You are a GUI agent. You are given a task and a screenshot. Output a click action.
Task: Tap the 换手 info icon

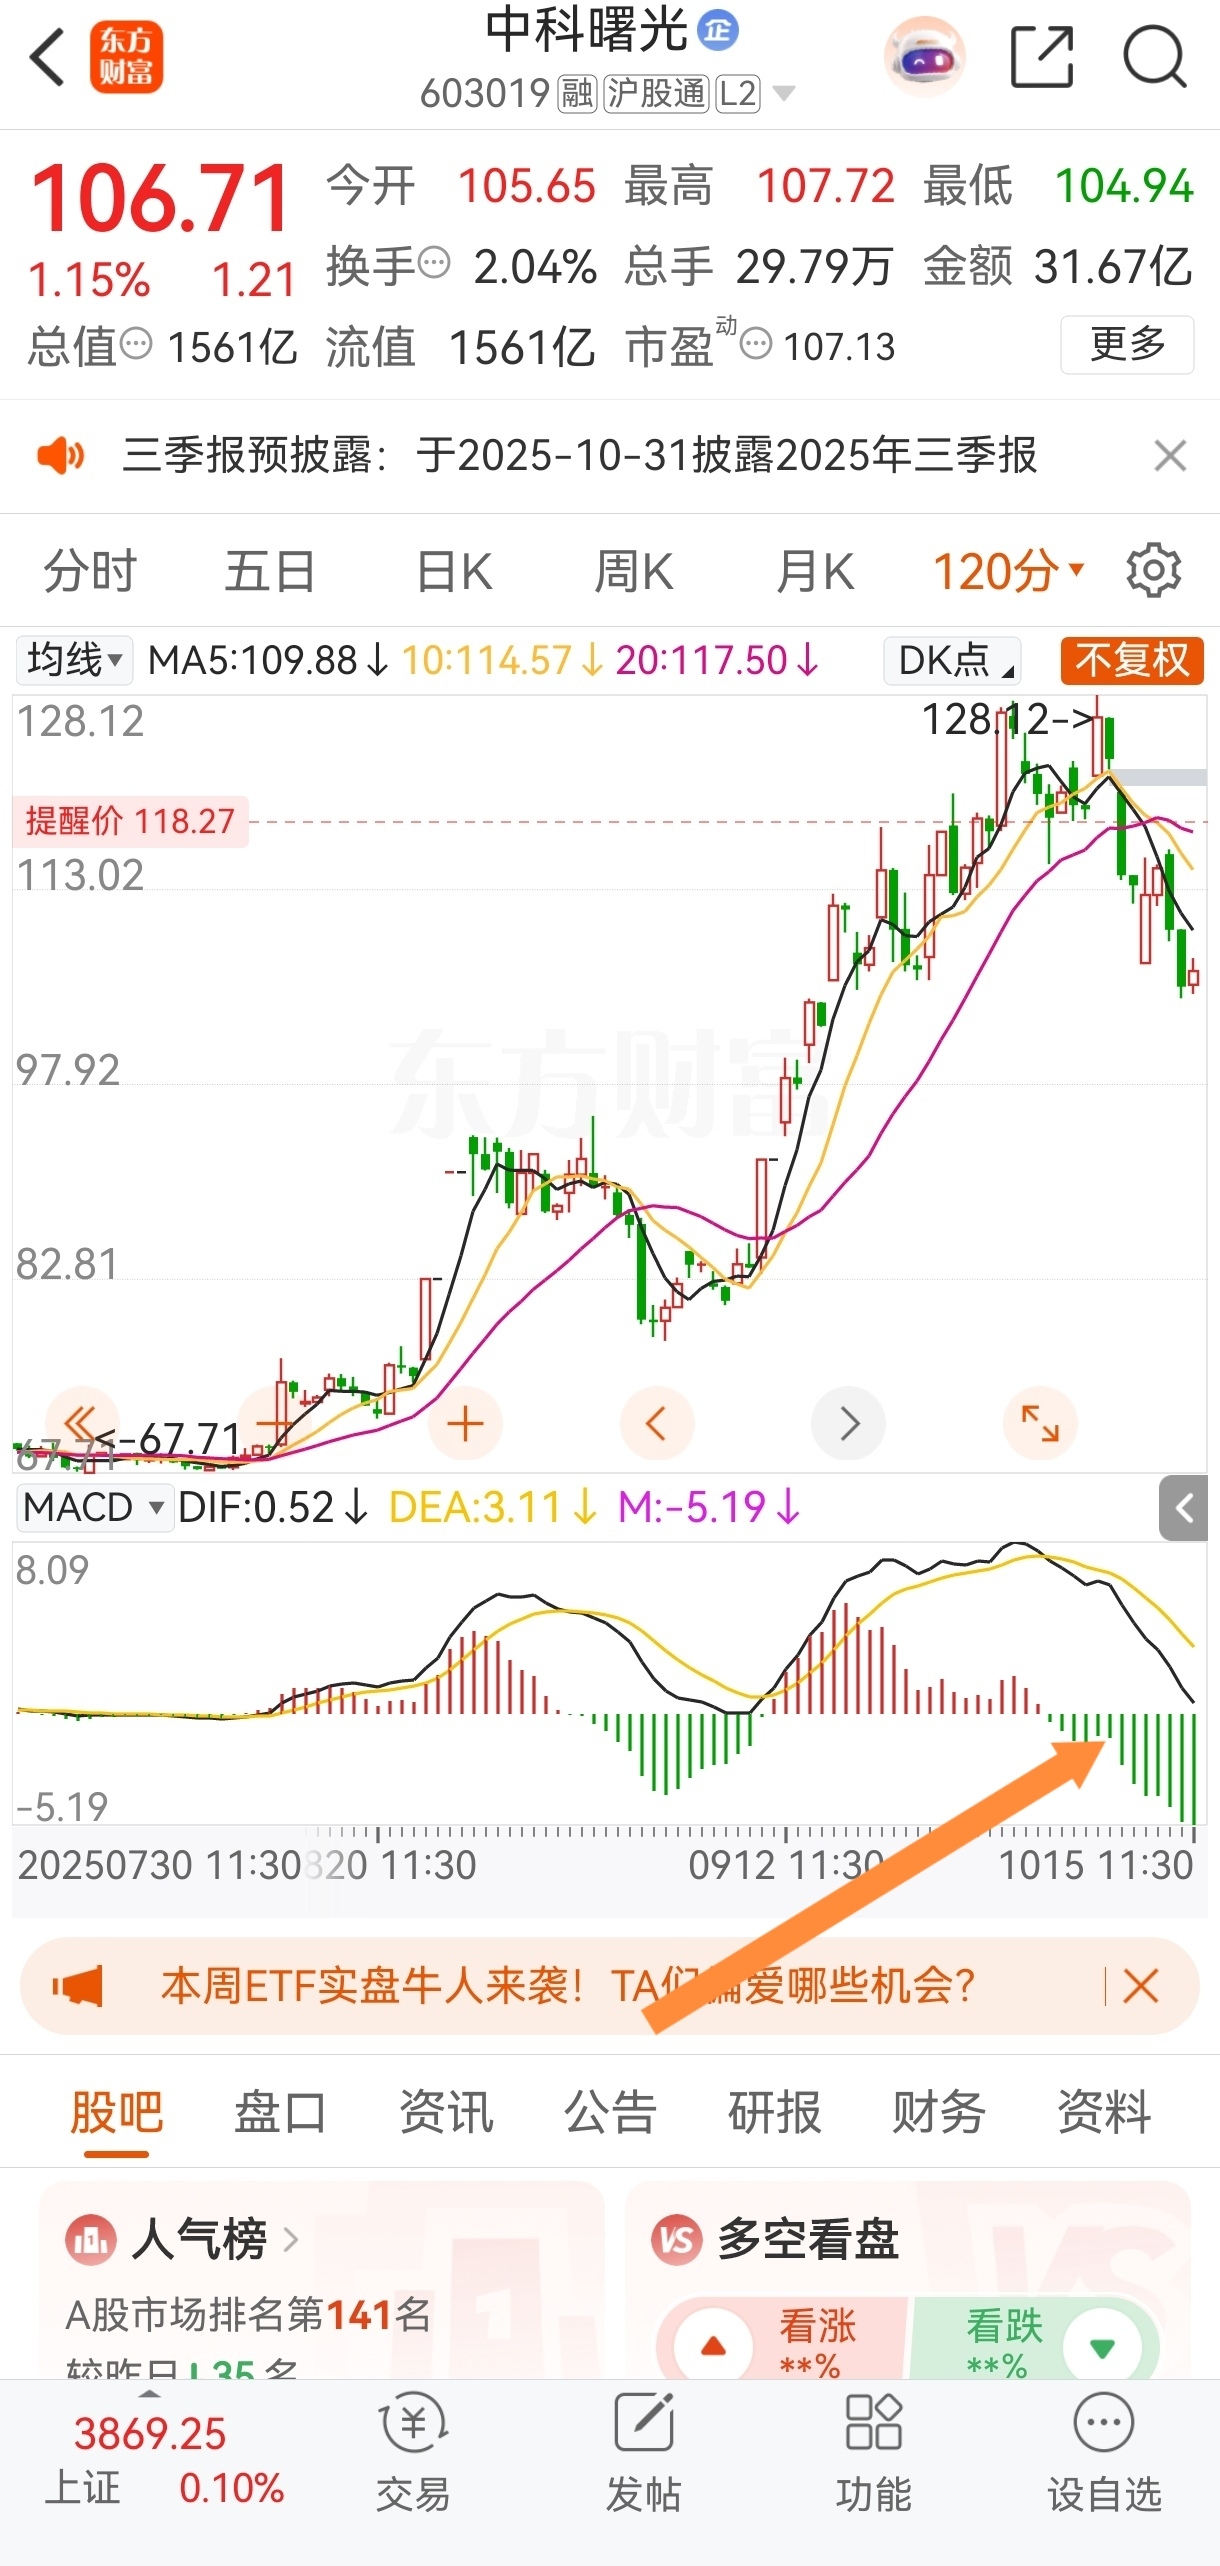[433, 264]
